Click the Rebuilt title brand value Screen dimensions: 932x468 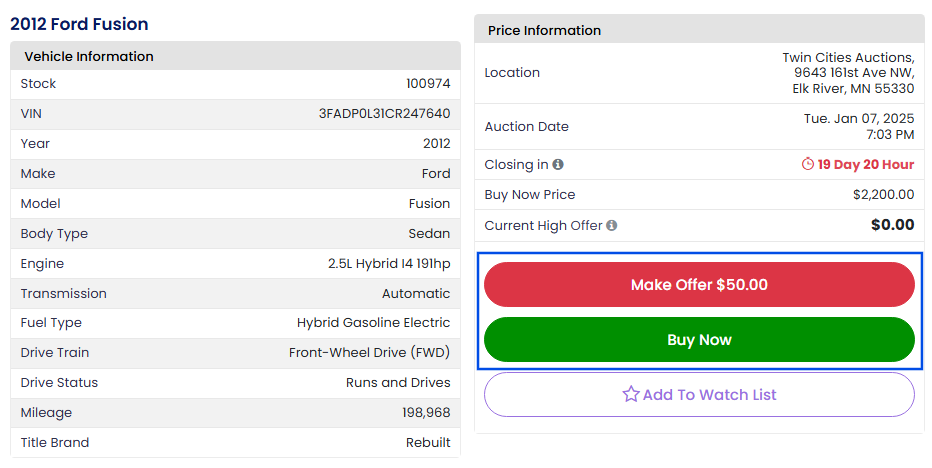(428, 443)
